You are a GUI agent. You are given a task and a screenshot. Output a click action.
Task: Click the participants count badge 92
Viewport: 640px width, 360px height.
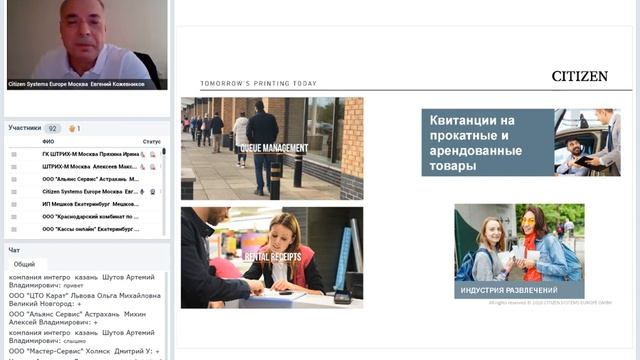[x=53, y=129]
